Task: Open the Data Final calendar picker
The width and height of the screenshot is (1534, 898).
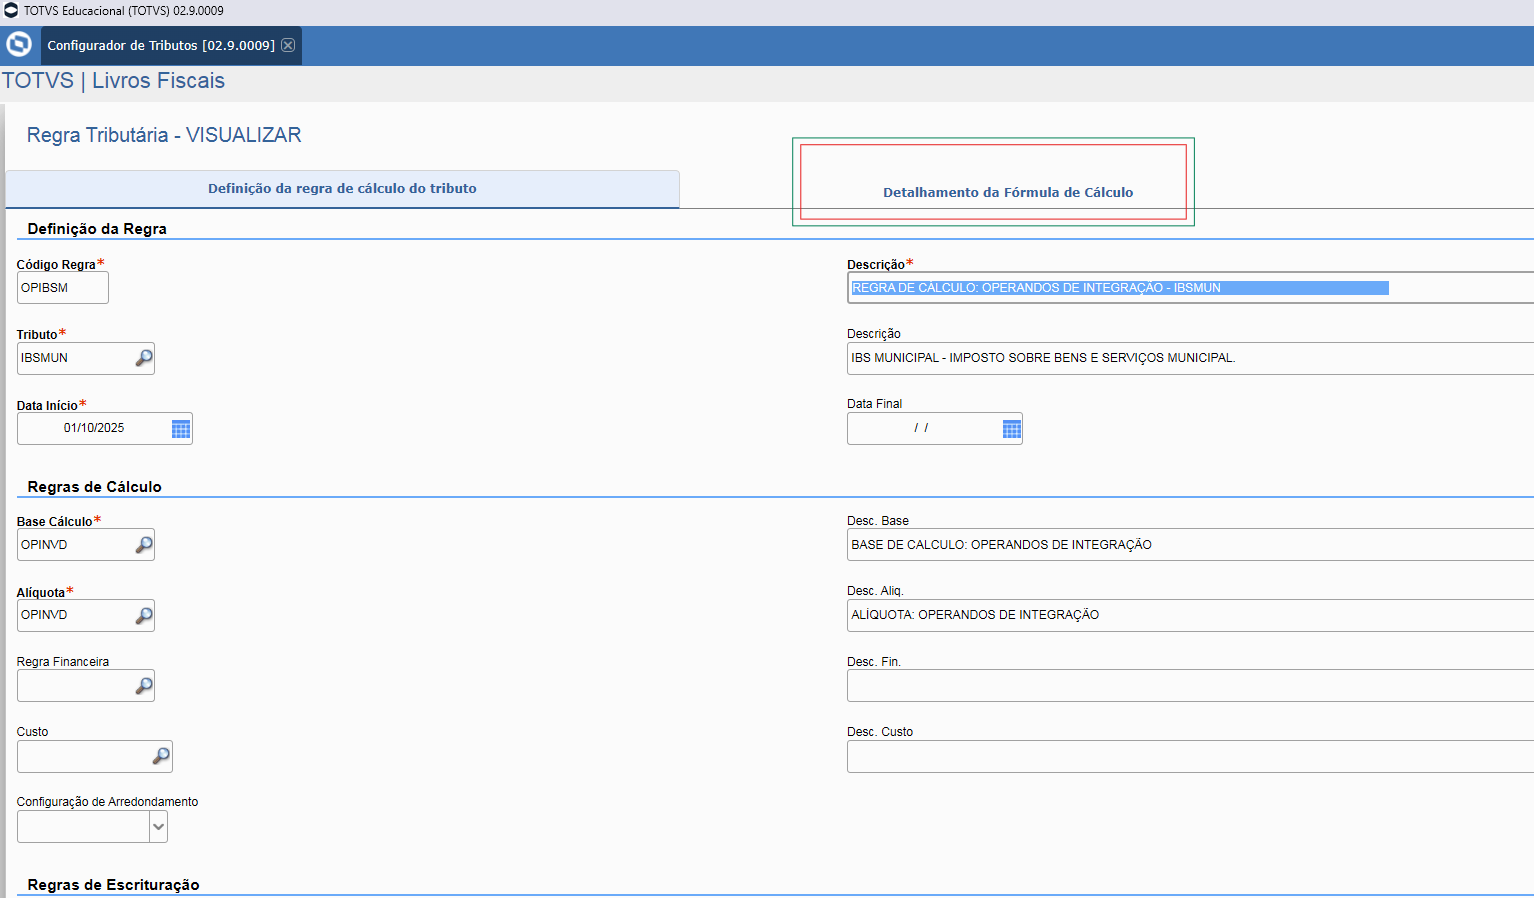Action: point(1012,429)
